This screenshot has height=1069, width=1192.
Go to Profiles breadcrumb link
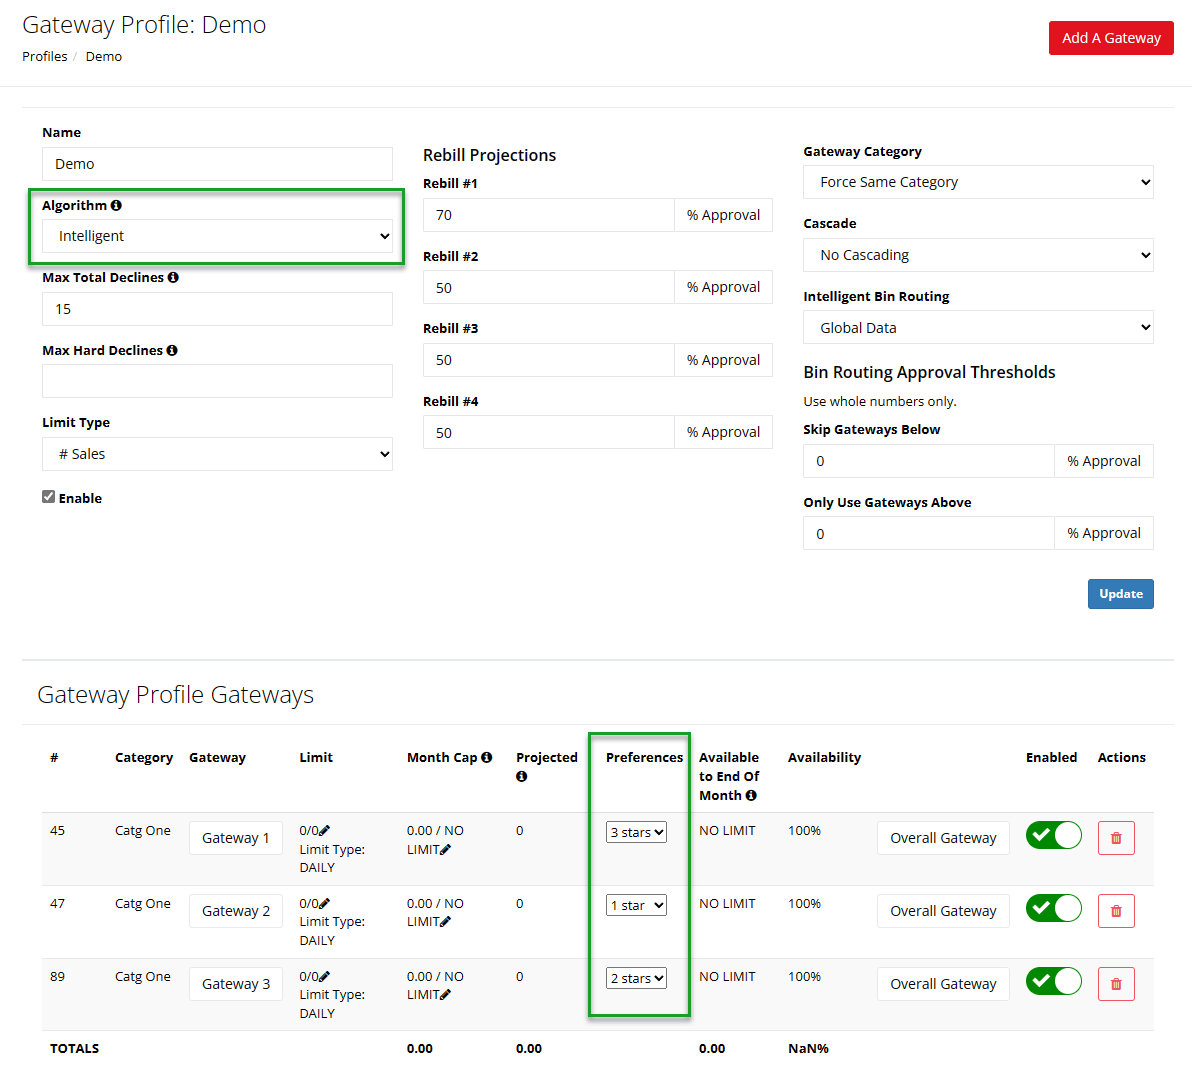point(45,56)
